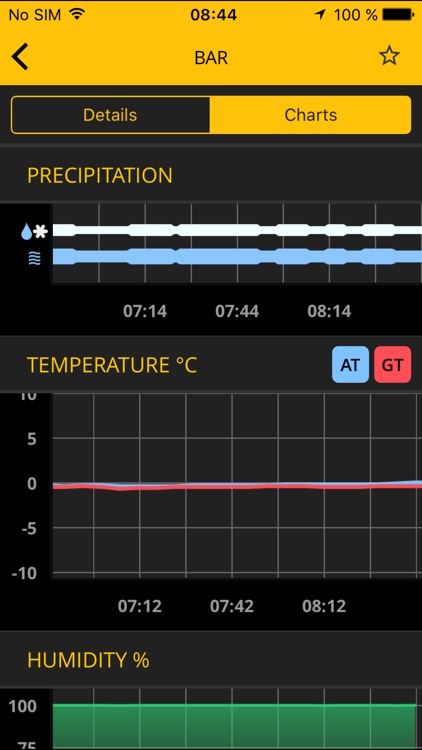
Task: Tap the green humidity chart area
Action: coord(234,727)
